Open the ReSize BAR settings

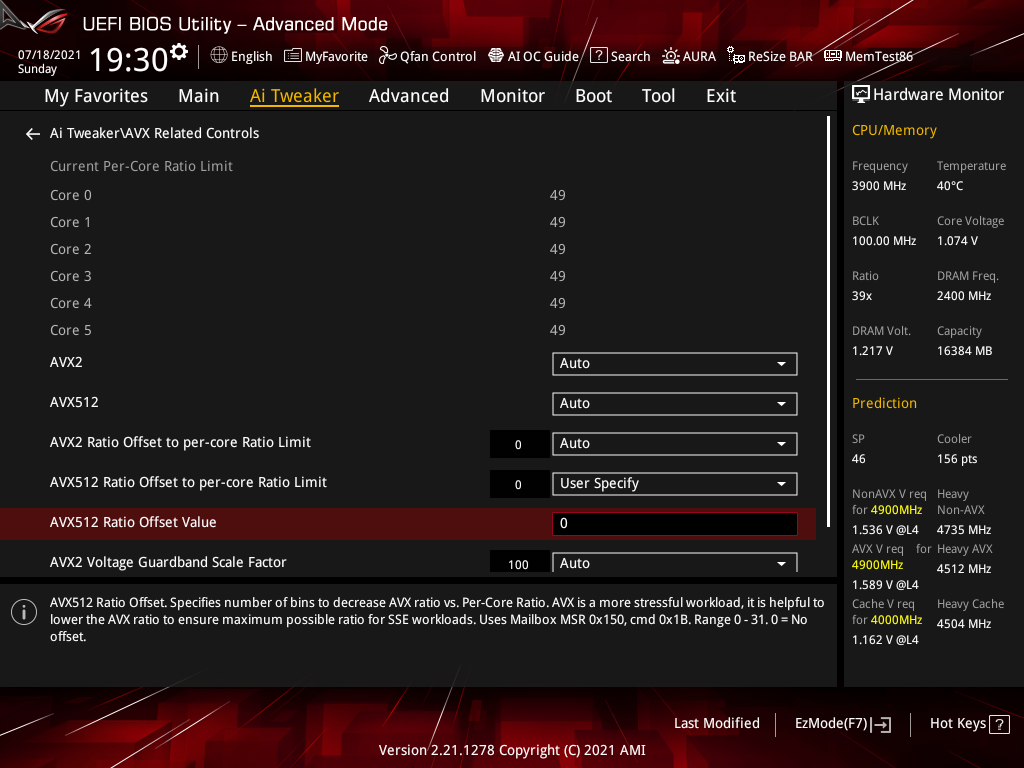[x=769, y=56]
